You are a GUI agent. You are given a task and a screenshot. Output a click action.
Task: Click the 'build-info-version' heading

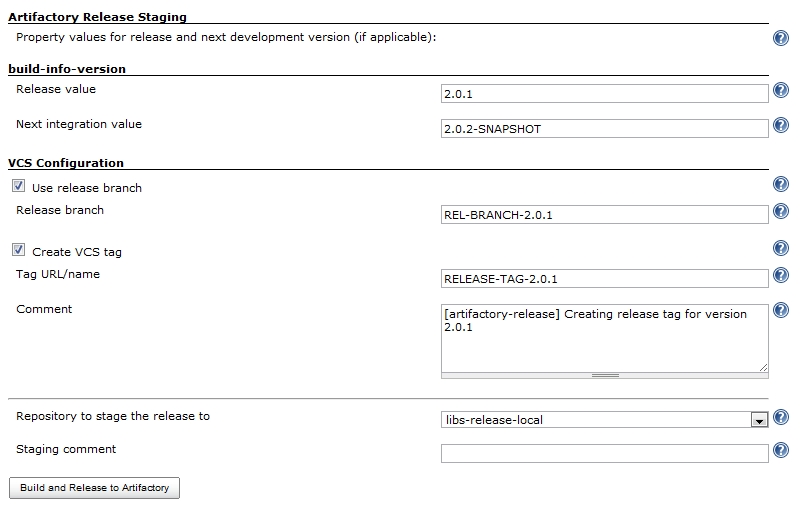pos(67,69)
